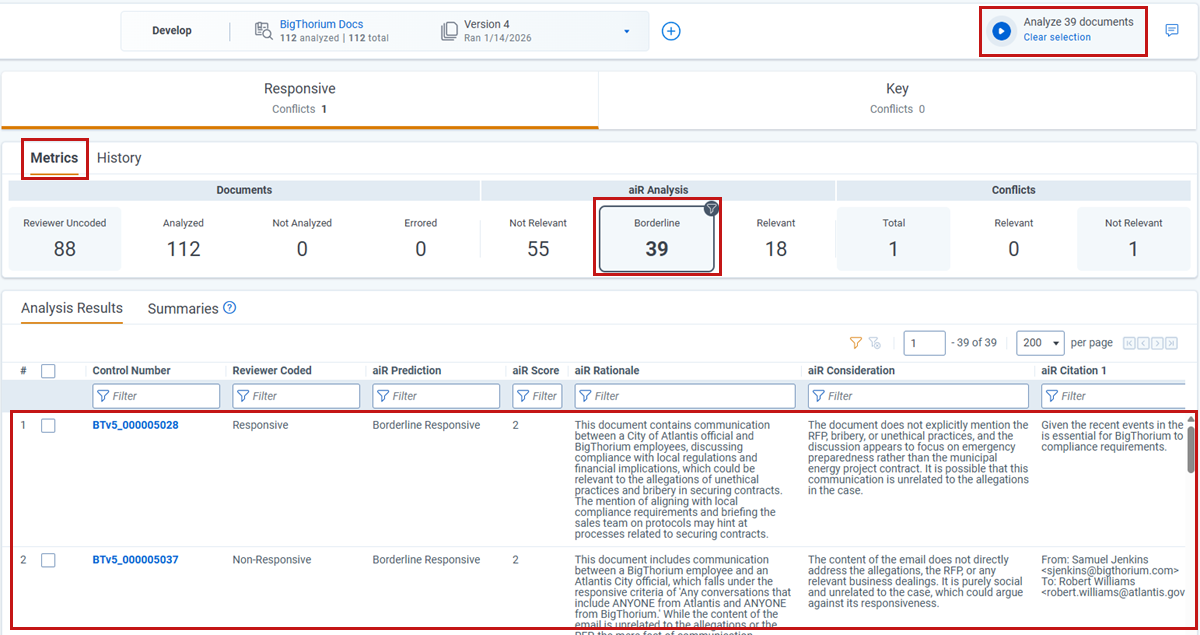Sort by aiR Rationale column header
The height and width of the screenshot is (635, 1200).
pyautogui.click(x=607, y=371)
